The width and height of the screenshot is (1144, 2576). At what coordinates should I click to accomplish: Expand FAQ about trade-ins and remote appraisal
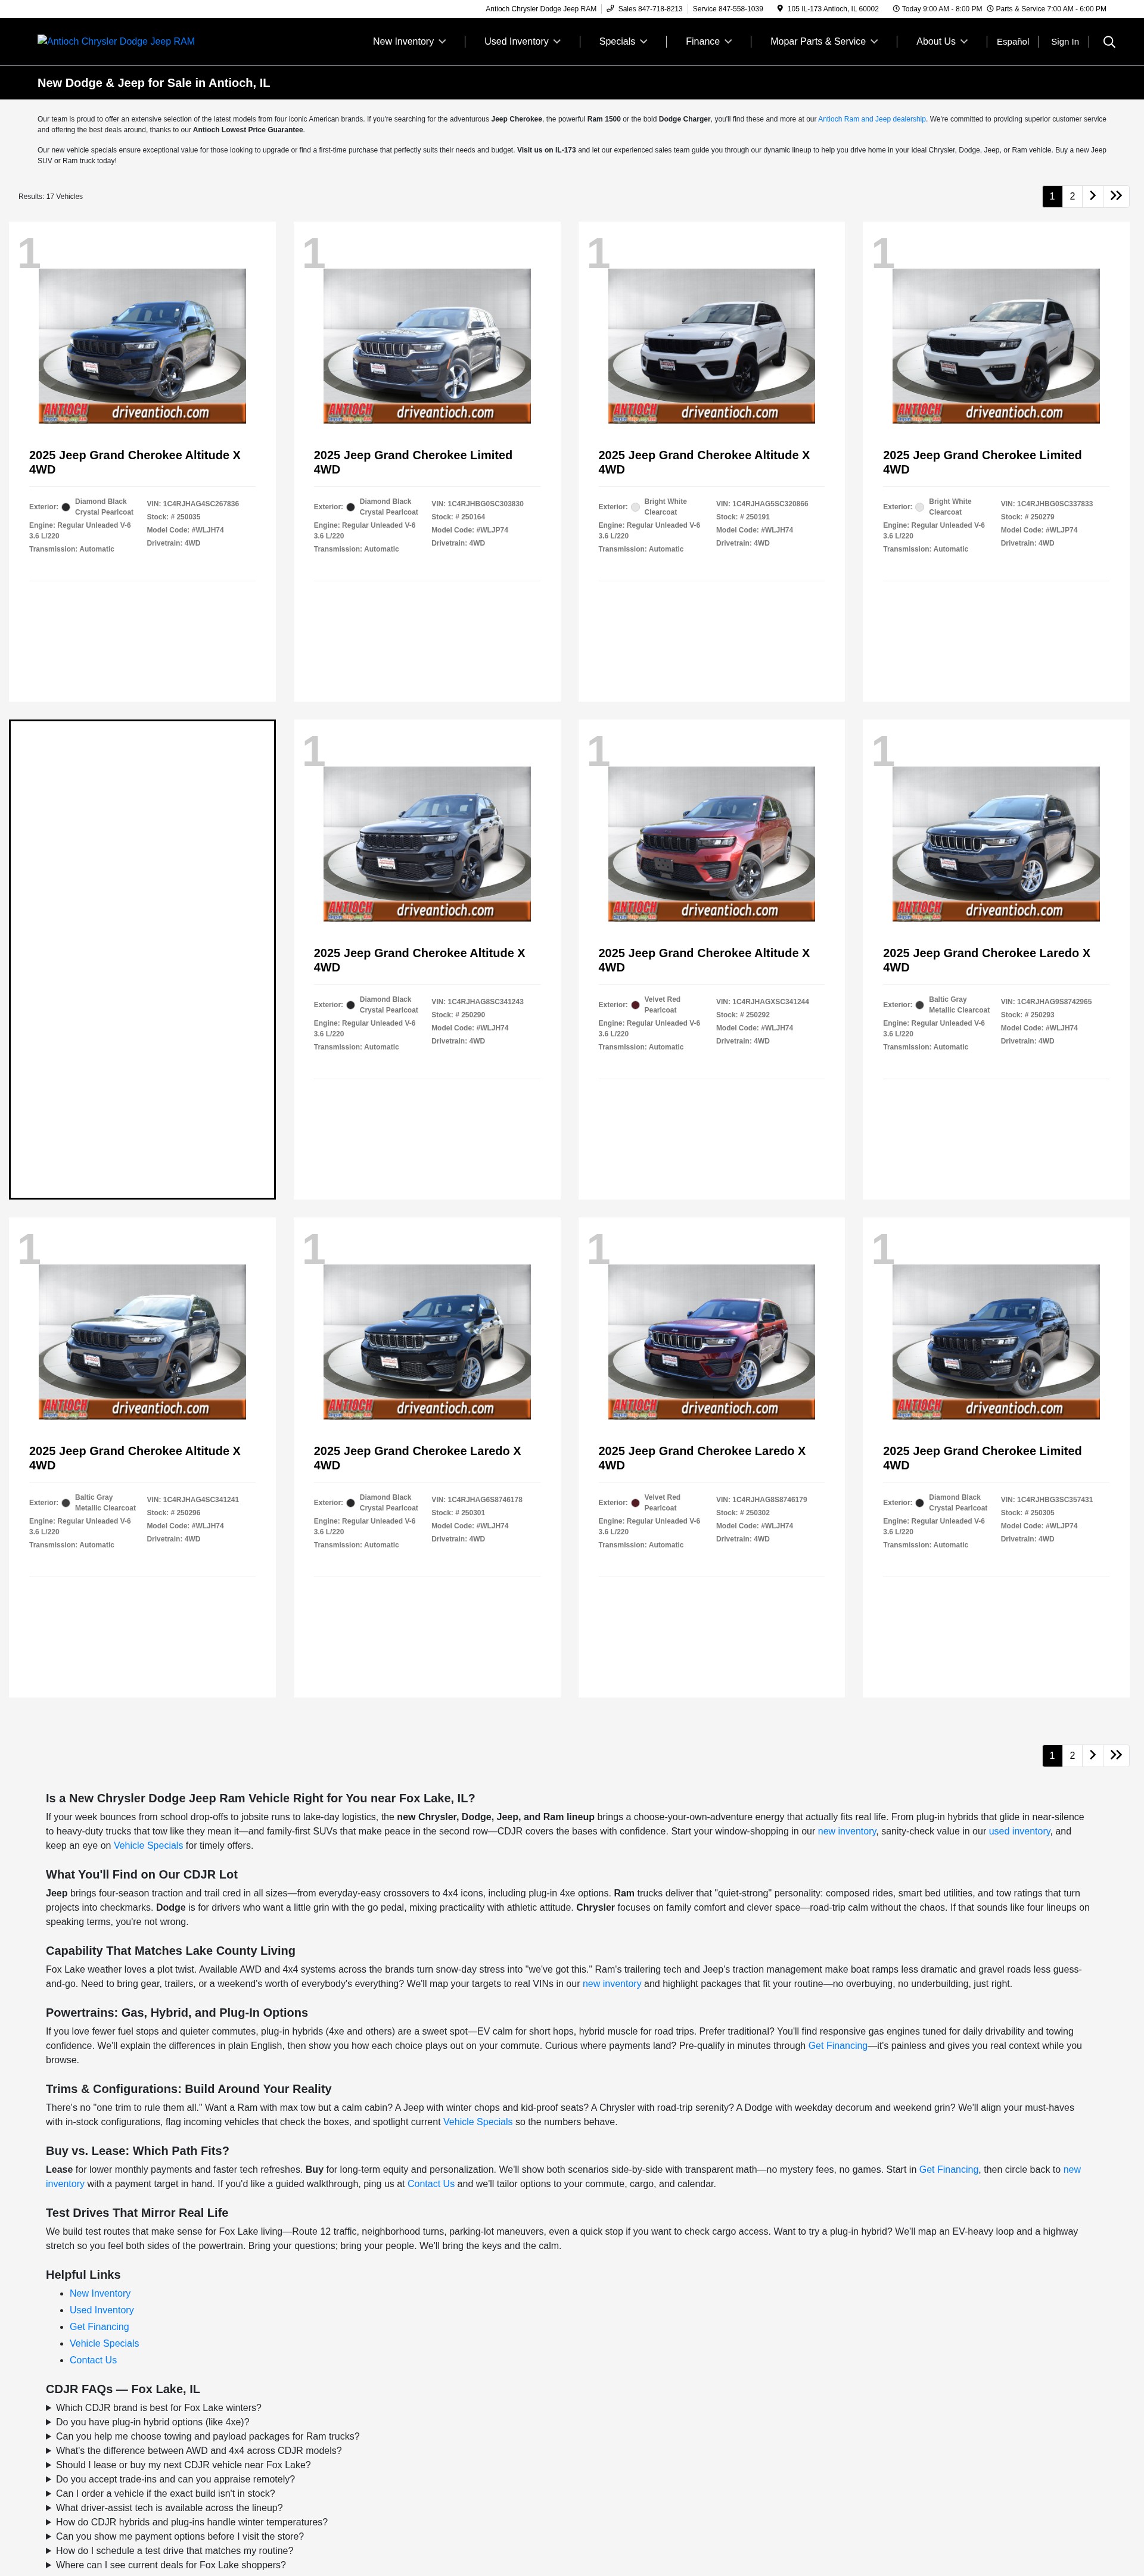point(171,2479)
